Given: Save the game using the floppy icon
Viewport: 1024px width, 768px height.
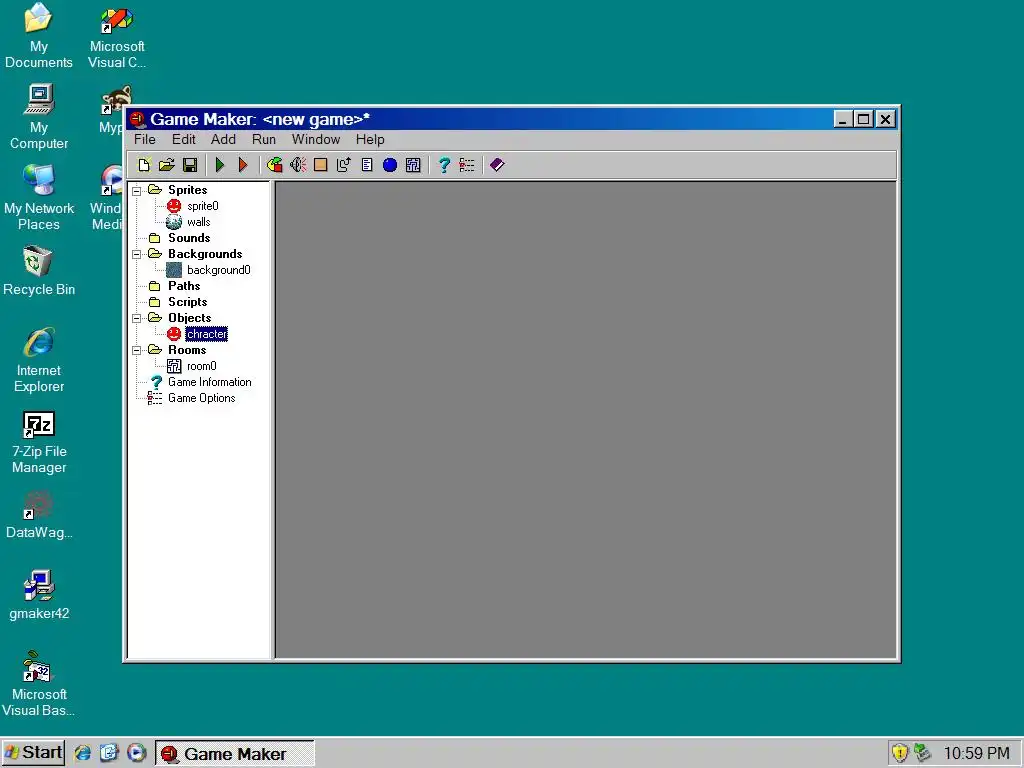Looking at the screenshot, I should point(190,165).
